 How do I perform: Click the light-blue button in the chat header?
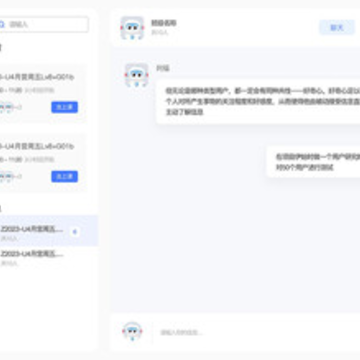[337, 27]
